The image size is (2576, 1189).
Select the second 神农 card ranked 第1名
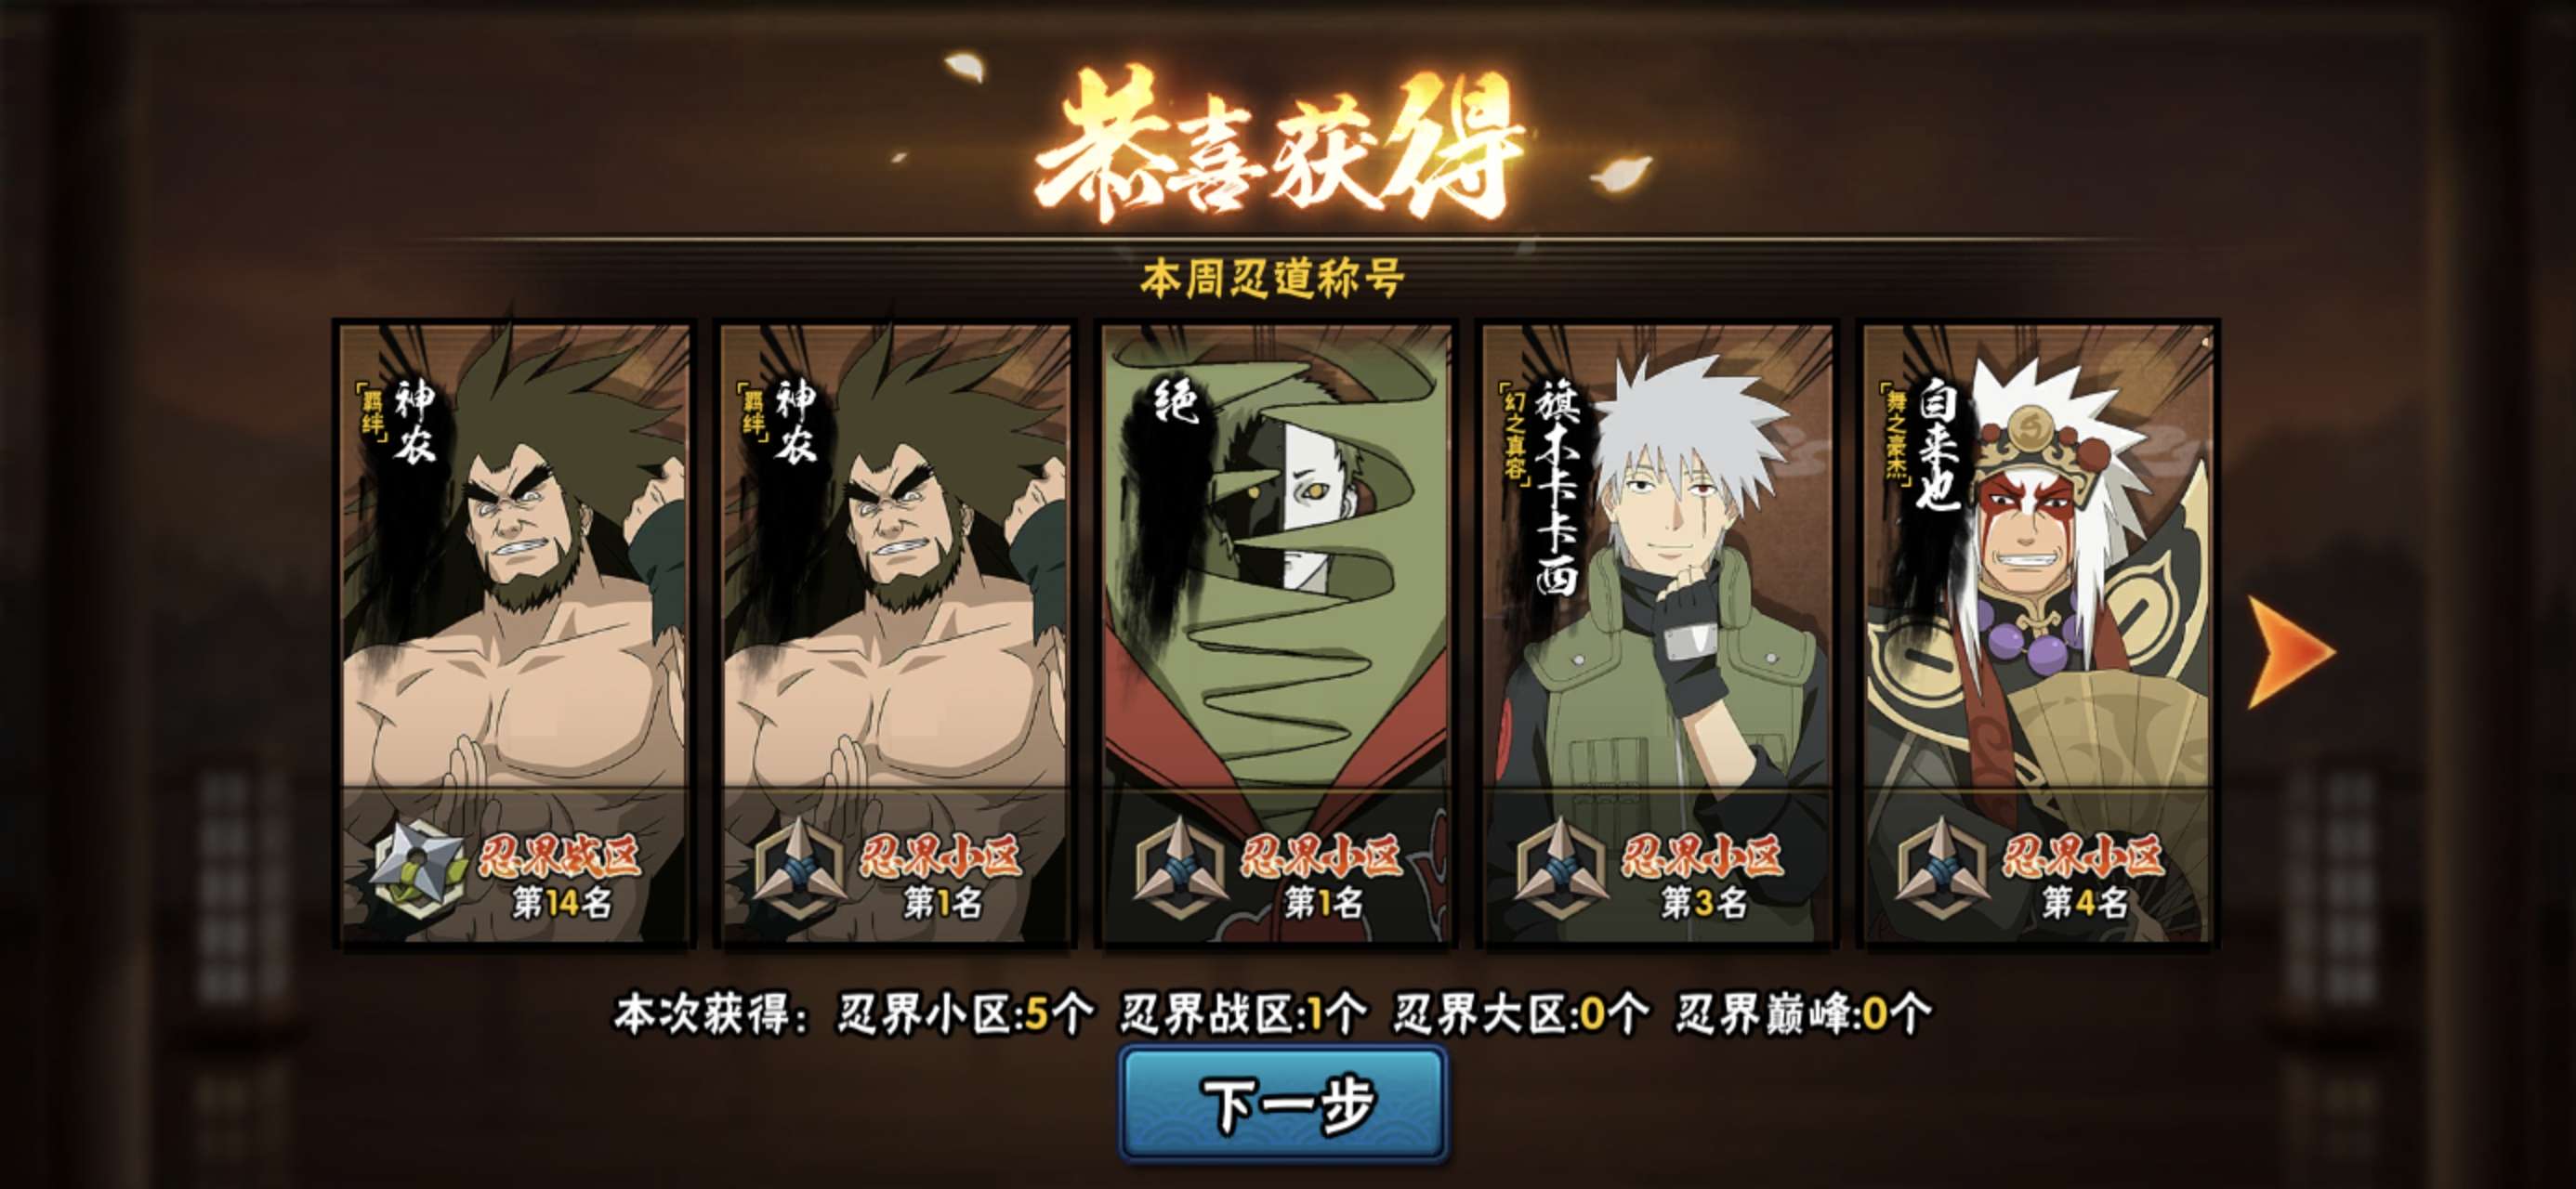pos(895,633)
